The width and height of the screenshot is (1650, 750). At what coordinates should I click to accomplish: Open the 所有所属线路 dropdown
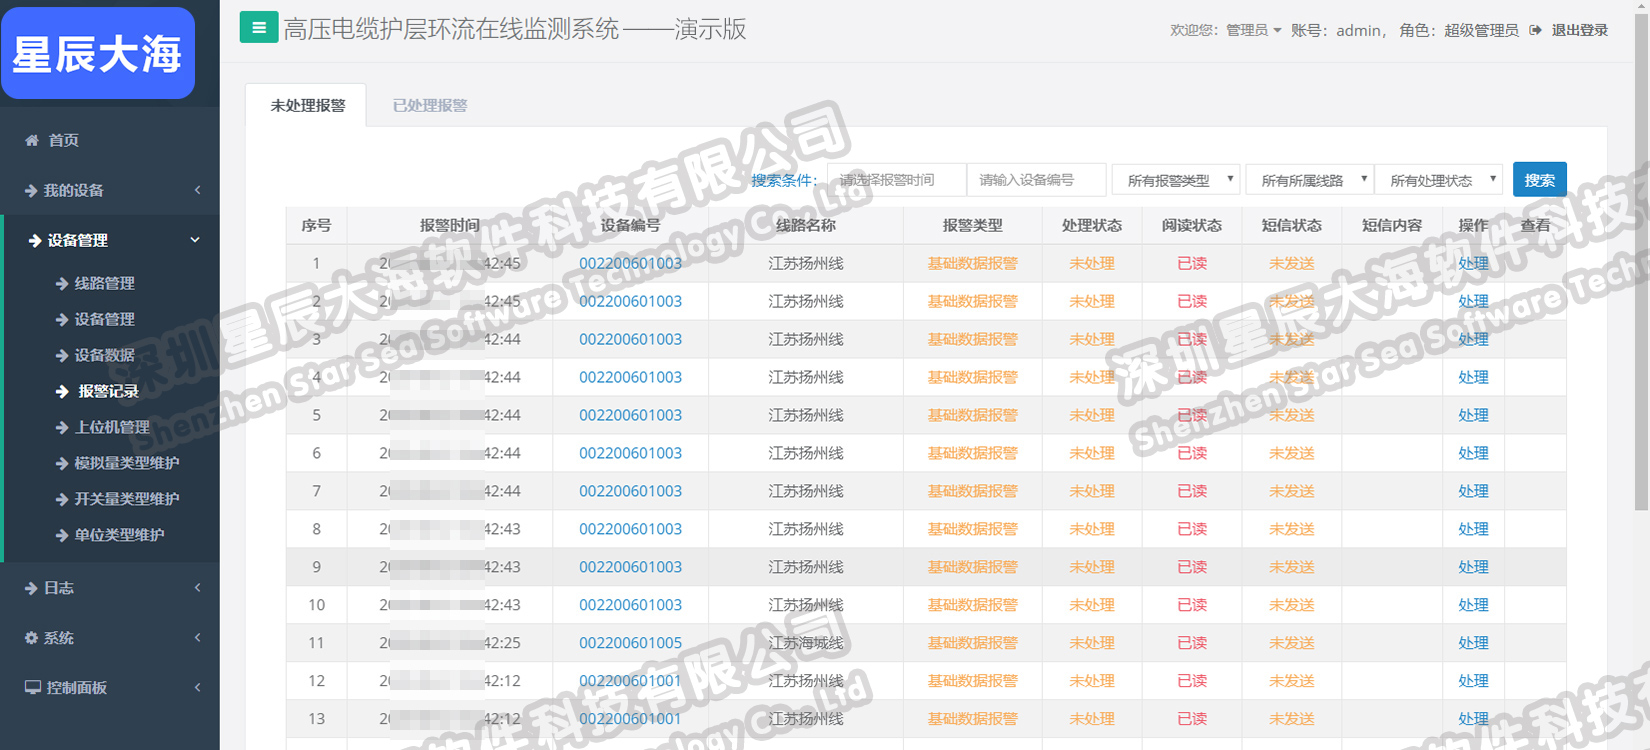coord(1310,180)
